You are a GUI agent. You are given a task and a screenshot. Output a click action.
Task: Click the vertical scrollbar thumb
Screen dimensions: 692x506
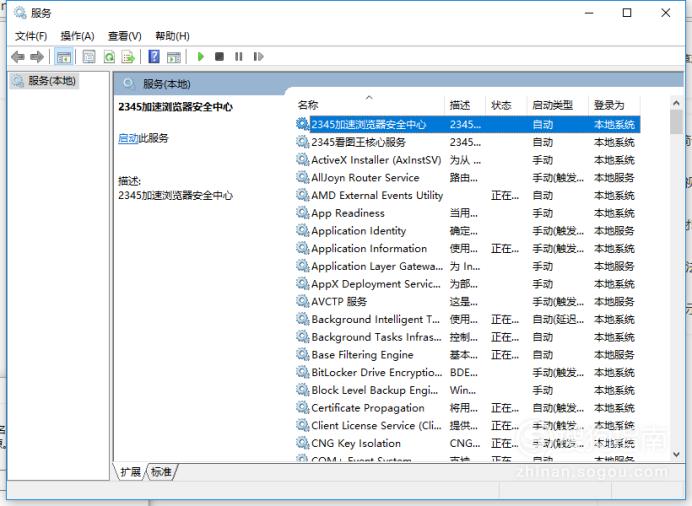pos(676,122)
